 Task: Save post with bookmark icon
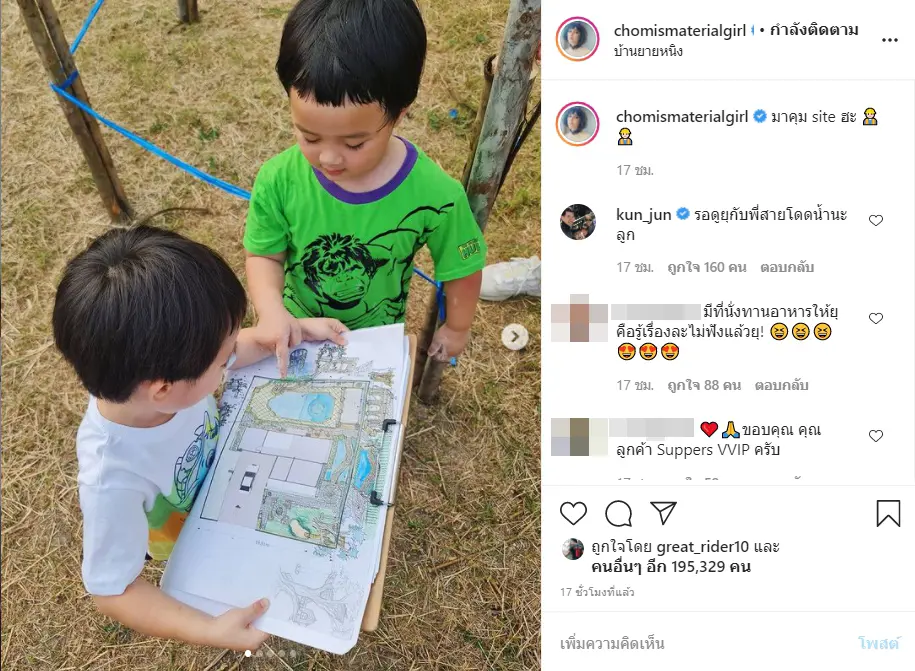888,513
